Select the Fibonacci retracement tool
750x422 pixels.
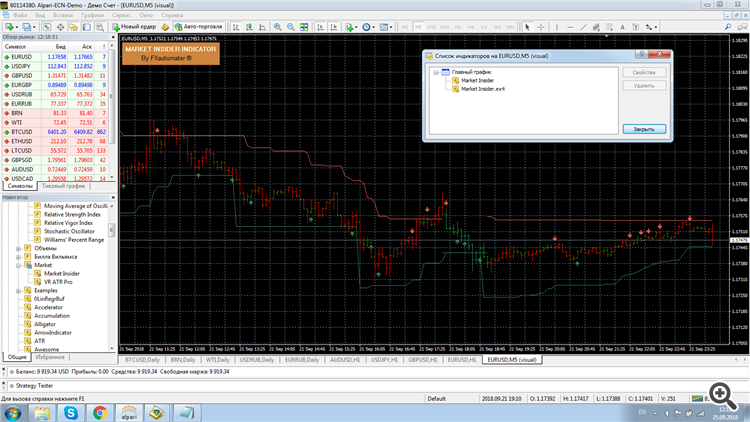[x=609, y=27]
